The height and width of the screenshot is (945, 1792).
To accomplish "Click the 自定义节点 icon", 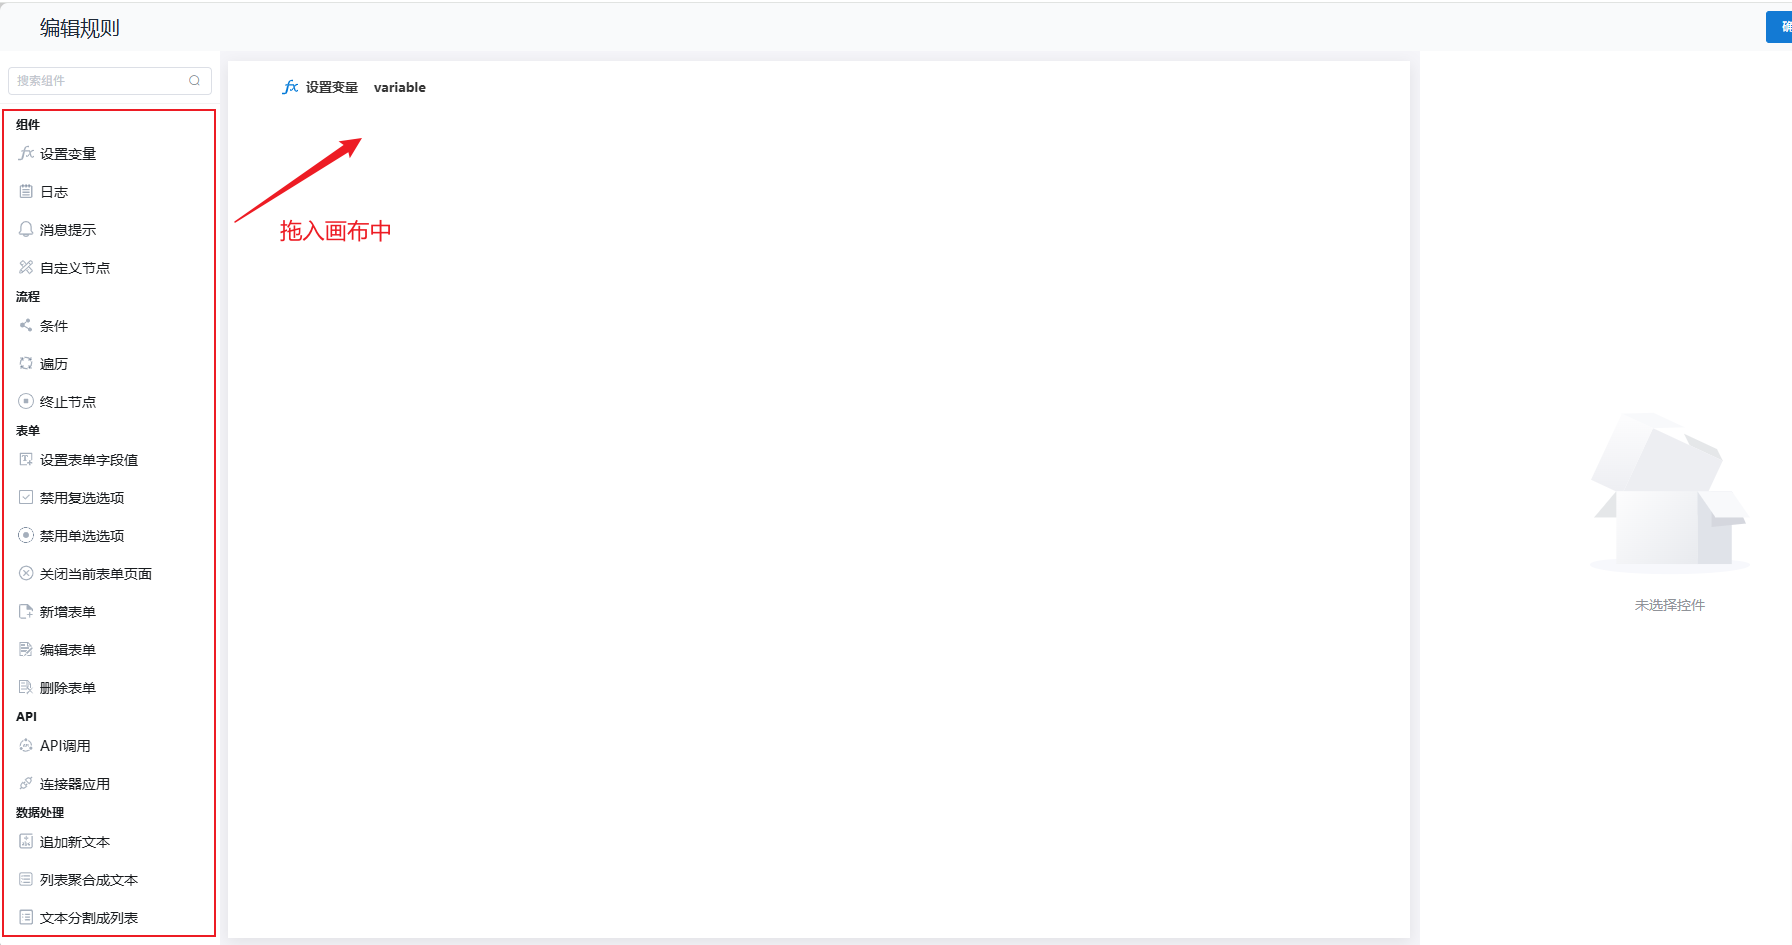I will click(x=26, y=267).
